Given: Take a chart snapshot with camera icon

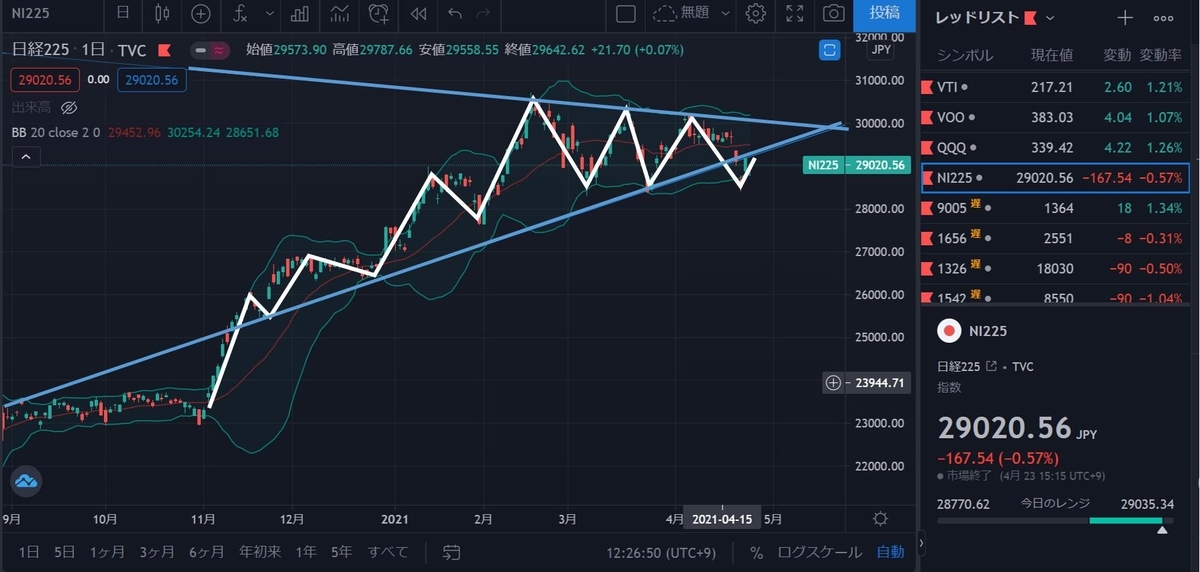Looking at the screenshot, I should tap(832, 14).
